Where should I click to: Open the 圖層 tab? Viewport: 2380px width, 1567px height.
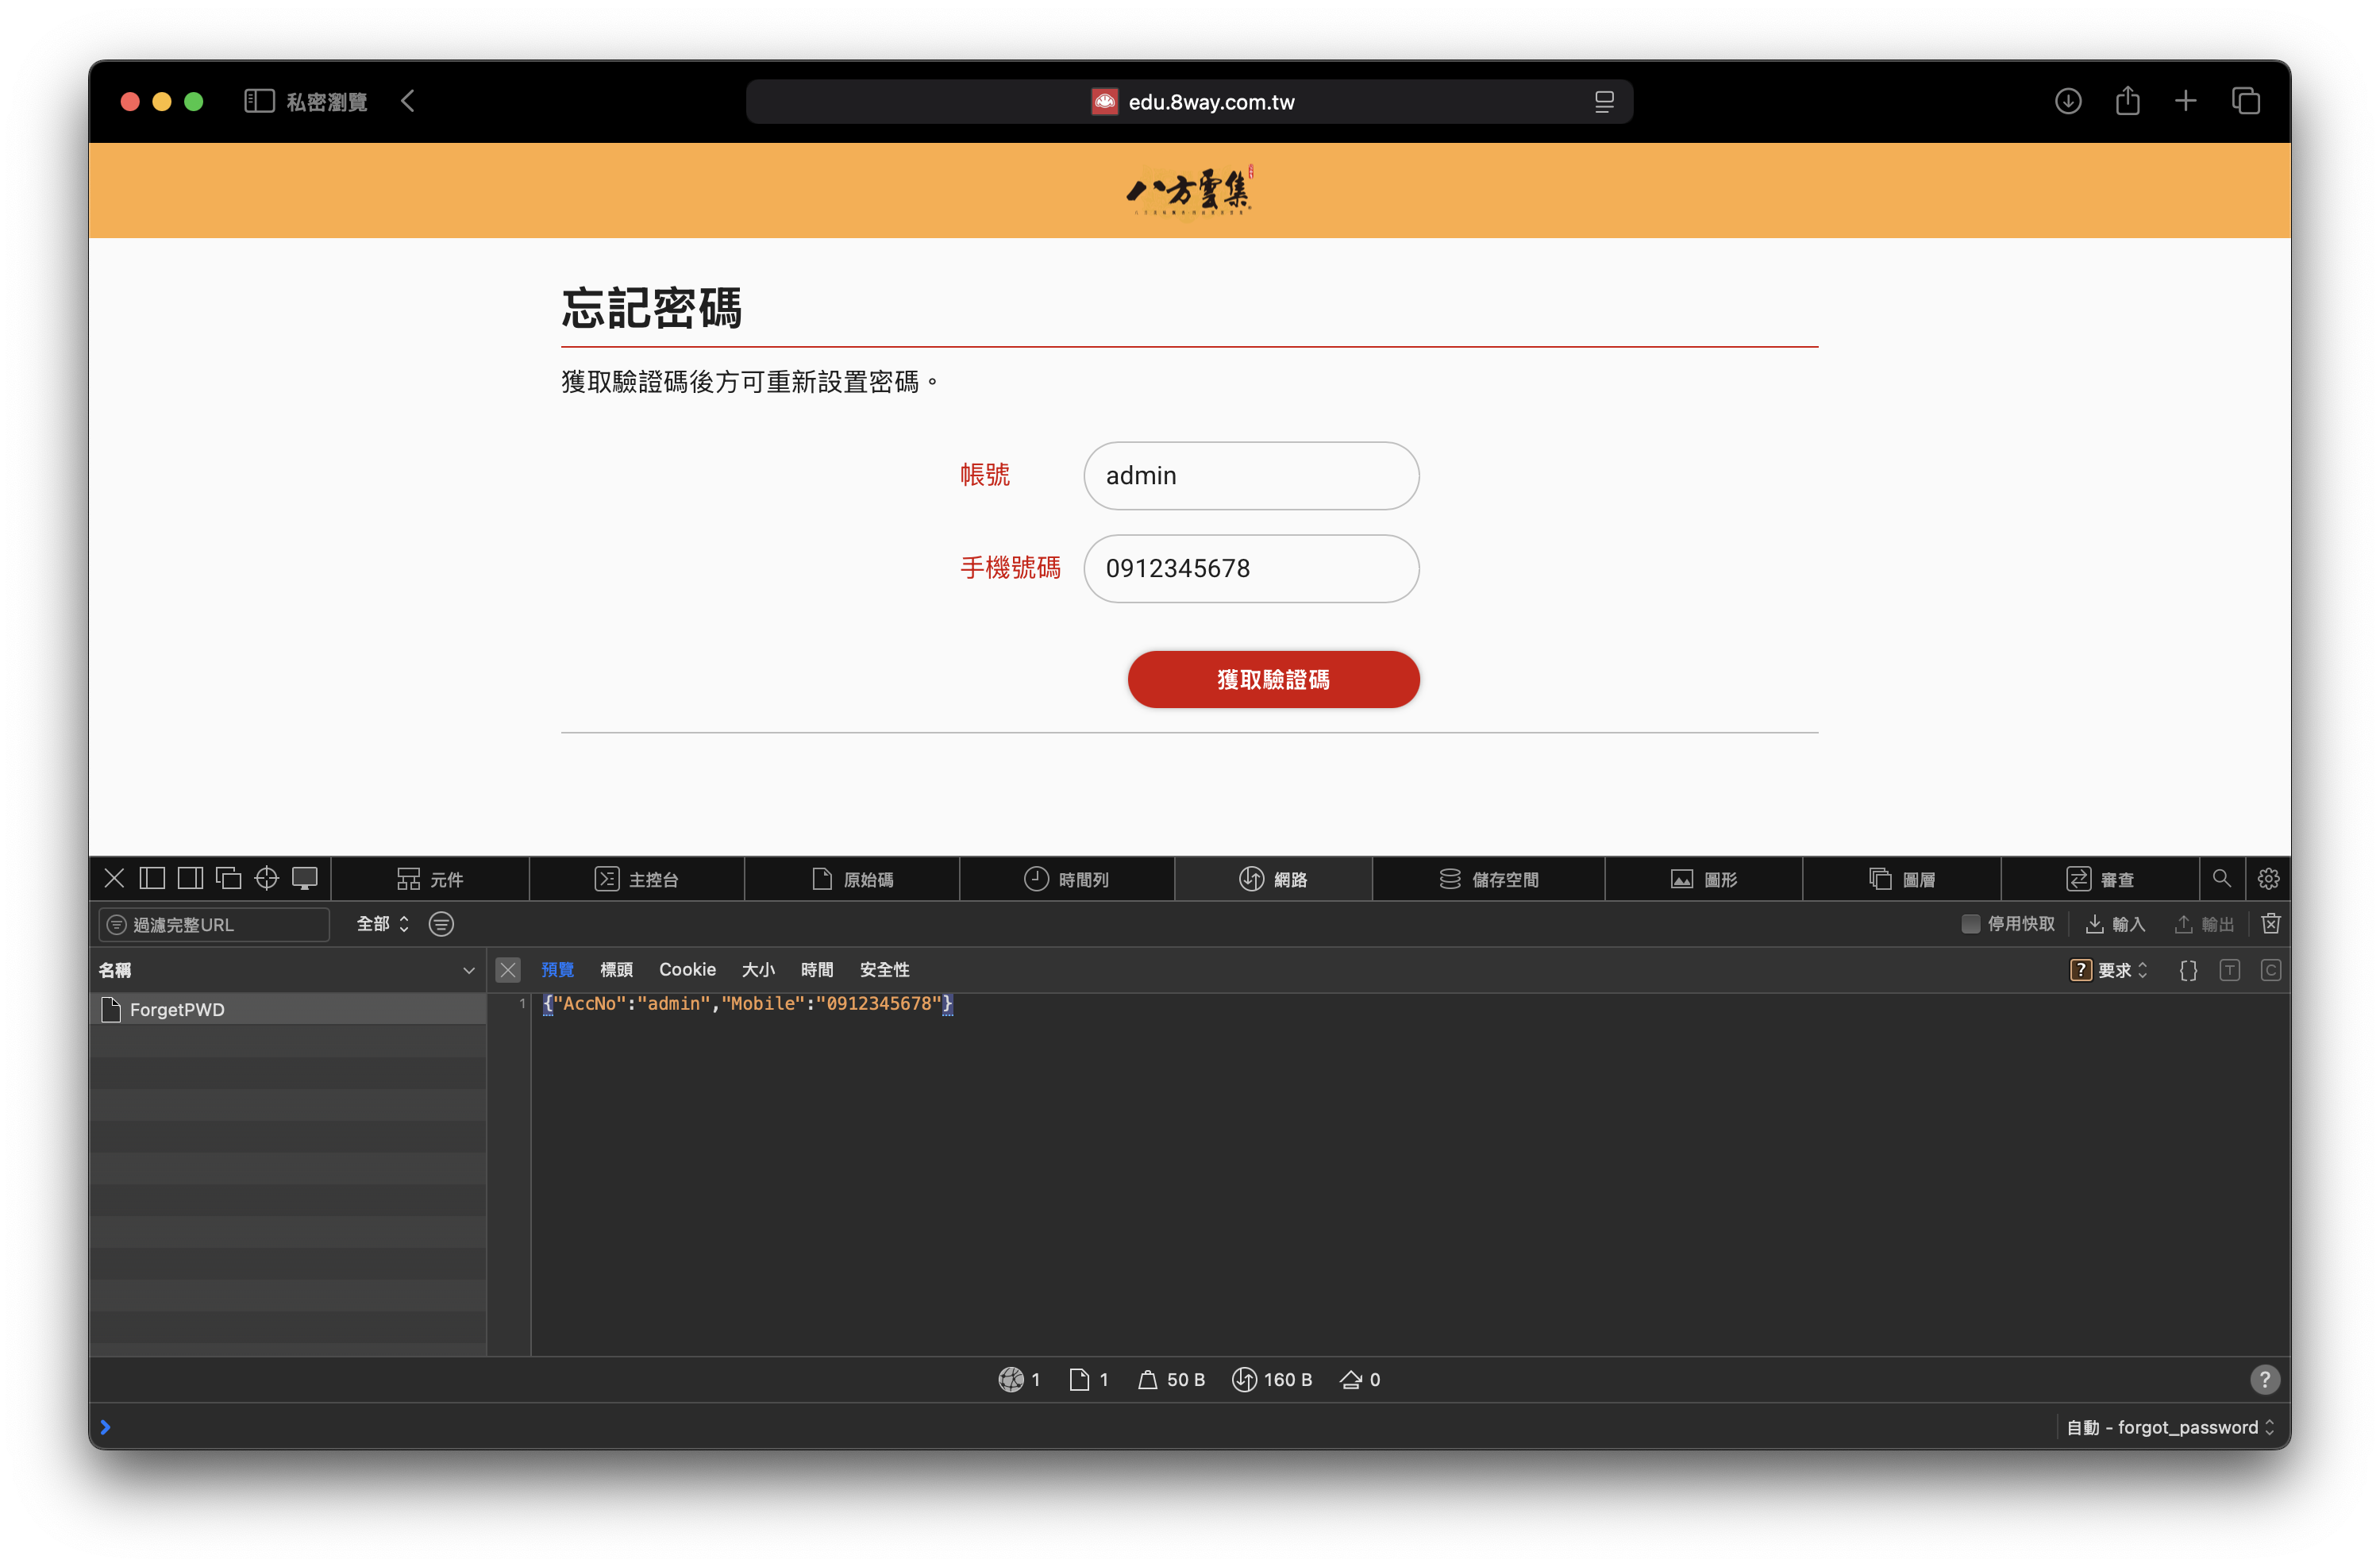(x=1902, y=879)
